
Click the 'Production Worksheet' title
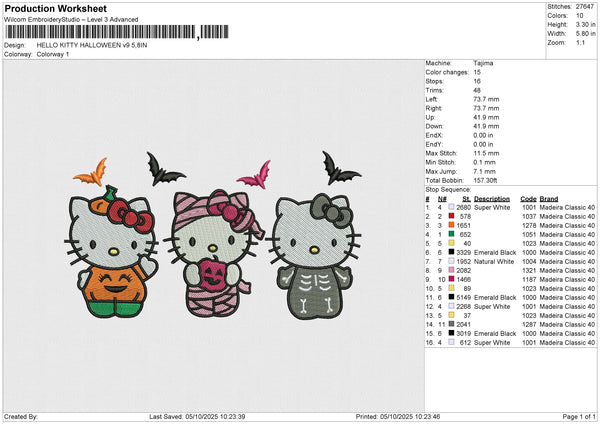56,8
